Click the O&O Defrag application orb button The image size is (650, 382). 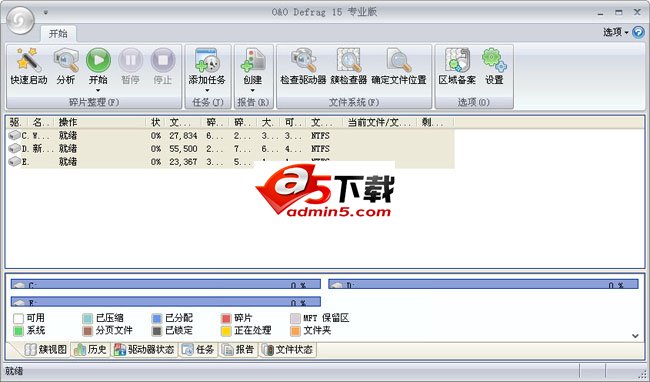[x=21, y=20]
